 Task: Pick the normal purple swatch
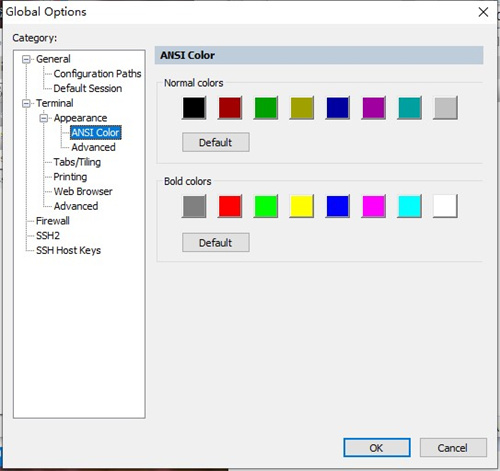(x=374, y=108)
